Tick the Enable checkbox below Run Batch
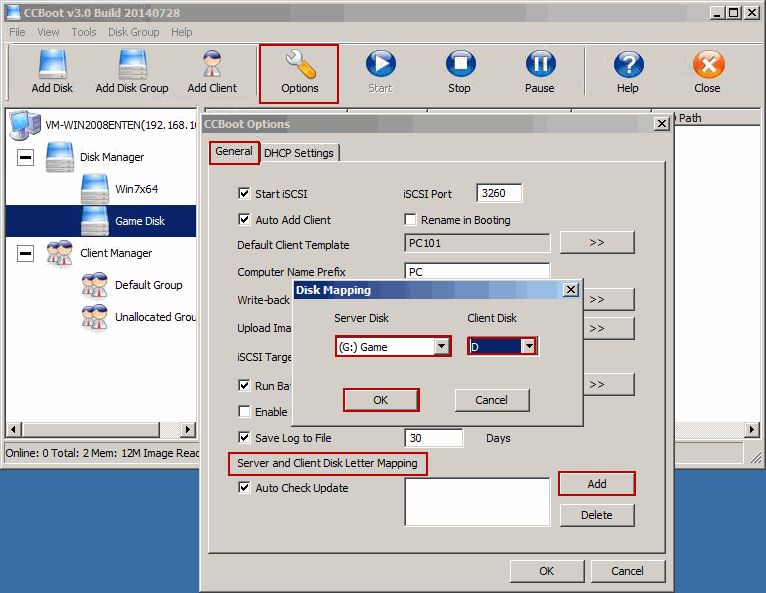 click(x=244, y=411)
